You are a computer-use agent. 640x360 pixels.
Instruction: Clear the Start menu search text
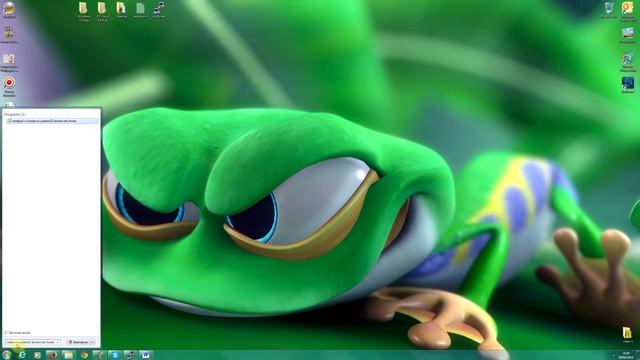58,342
